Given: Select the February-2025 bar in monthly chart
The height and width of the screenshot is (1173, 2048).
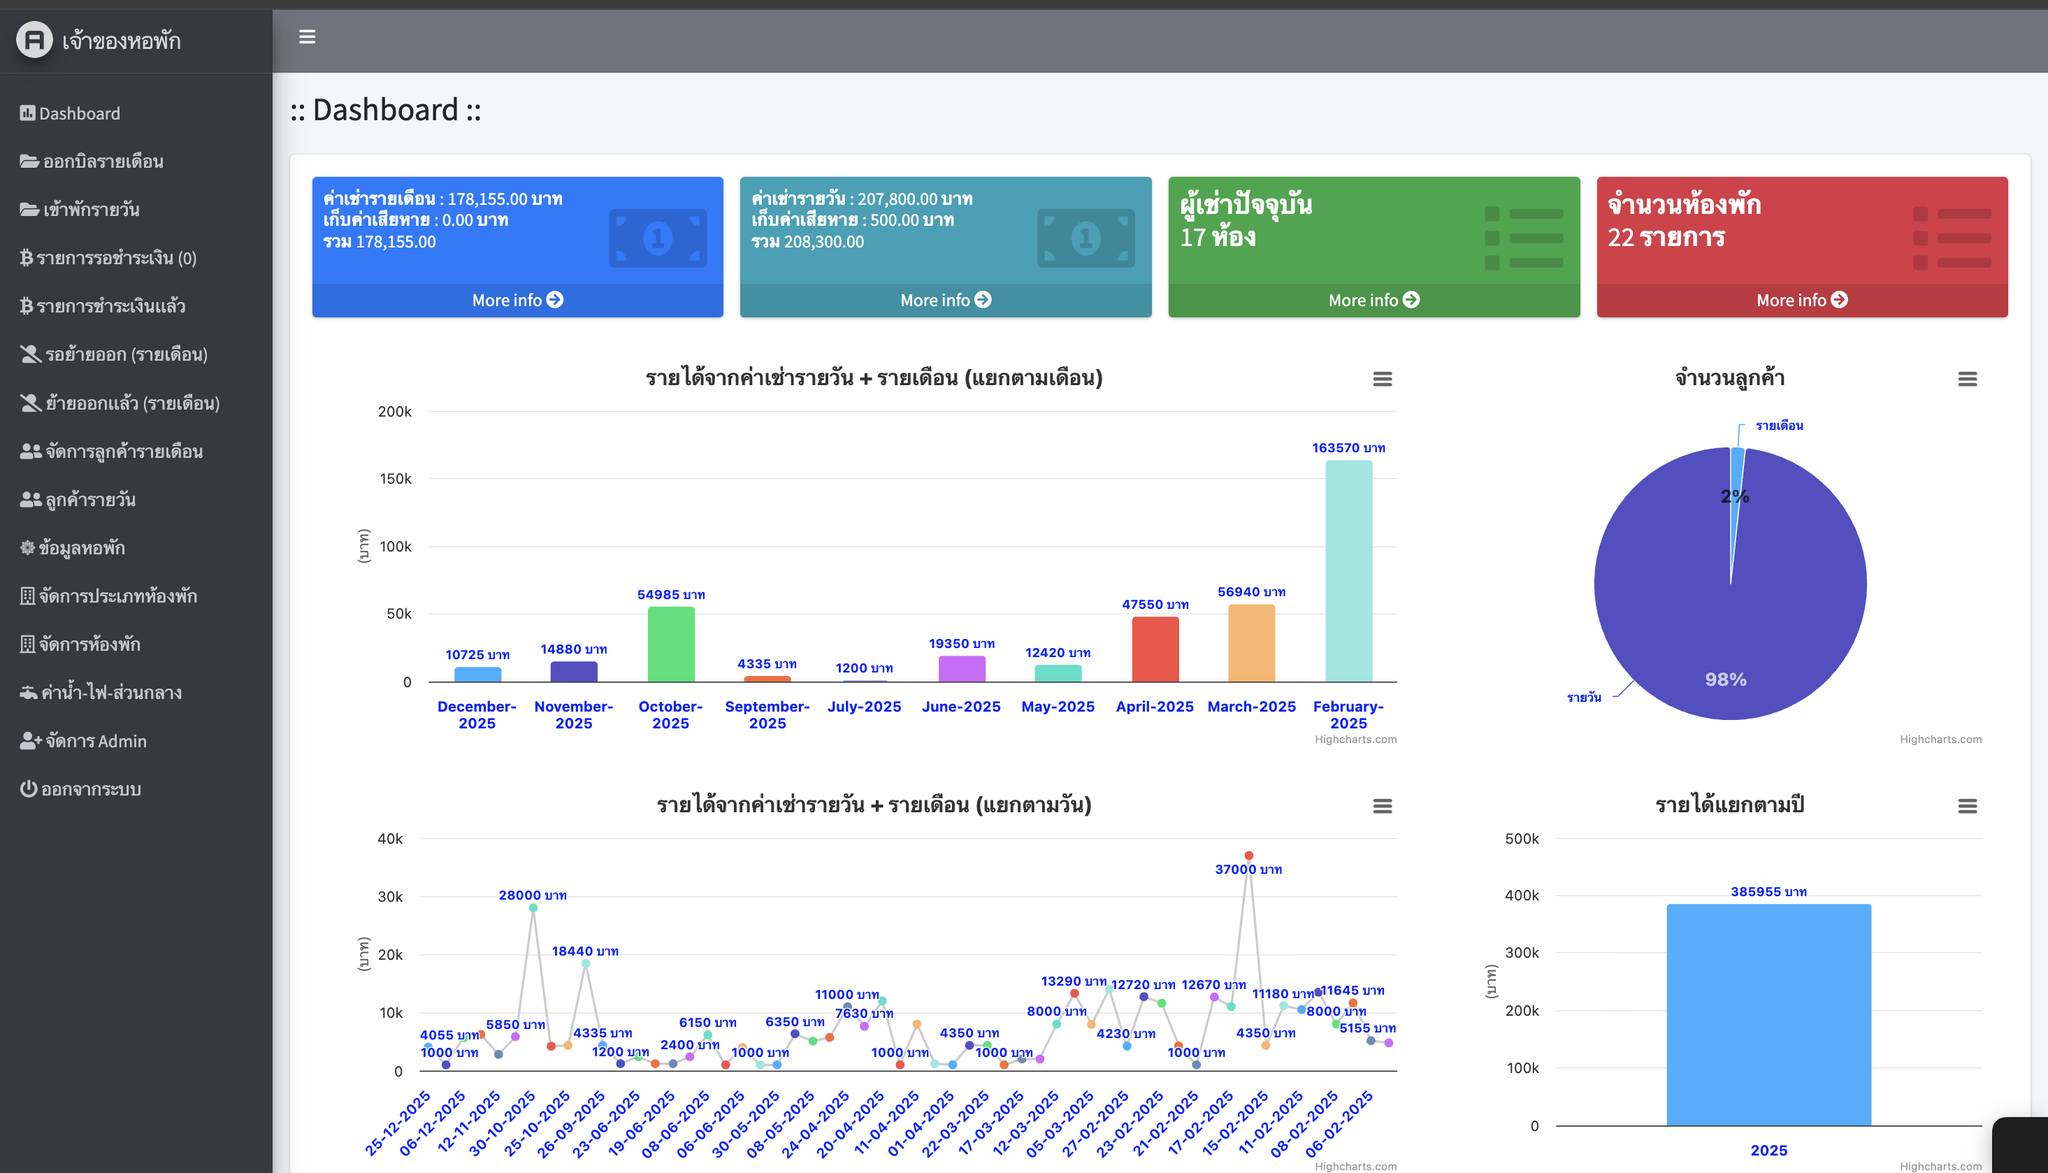Looking at the screenshot, I should tap(1349, 571).
